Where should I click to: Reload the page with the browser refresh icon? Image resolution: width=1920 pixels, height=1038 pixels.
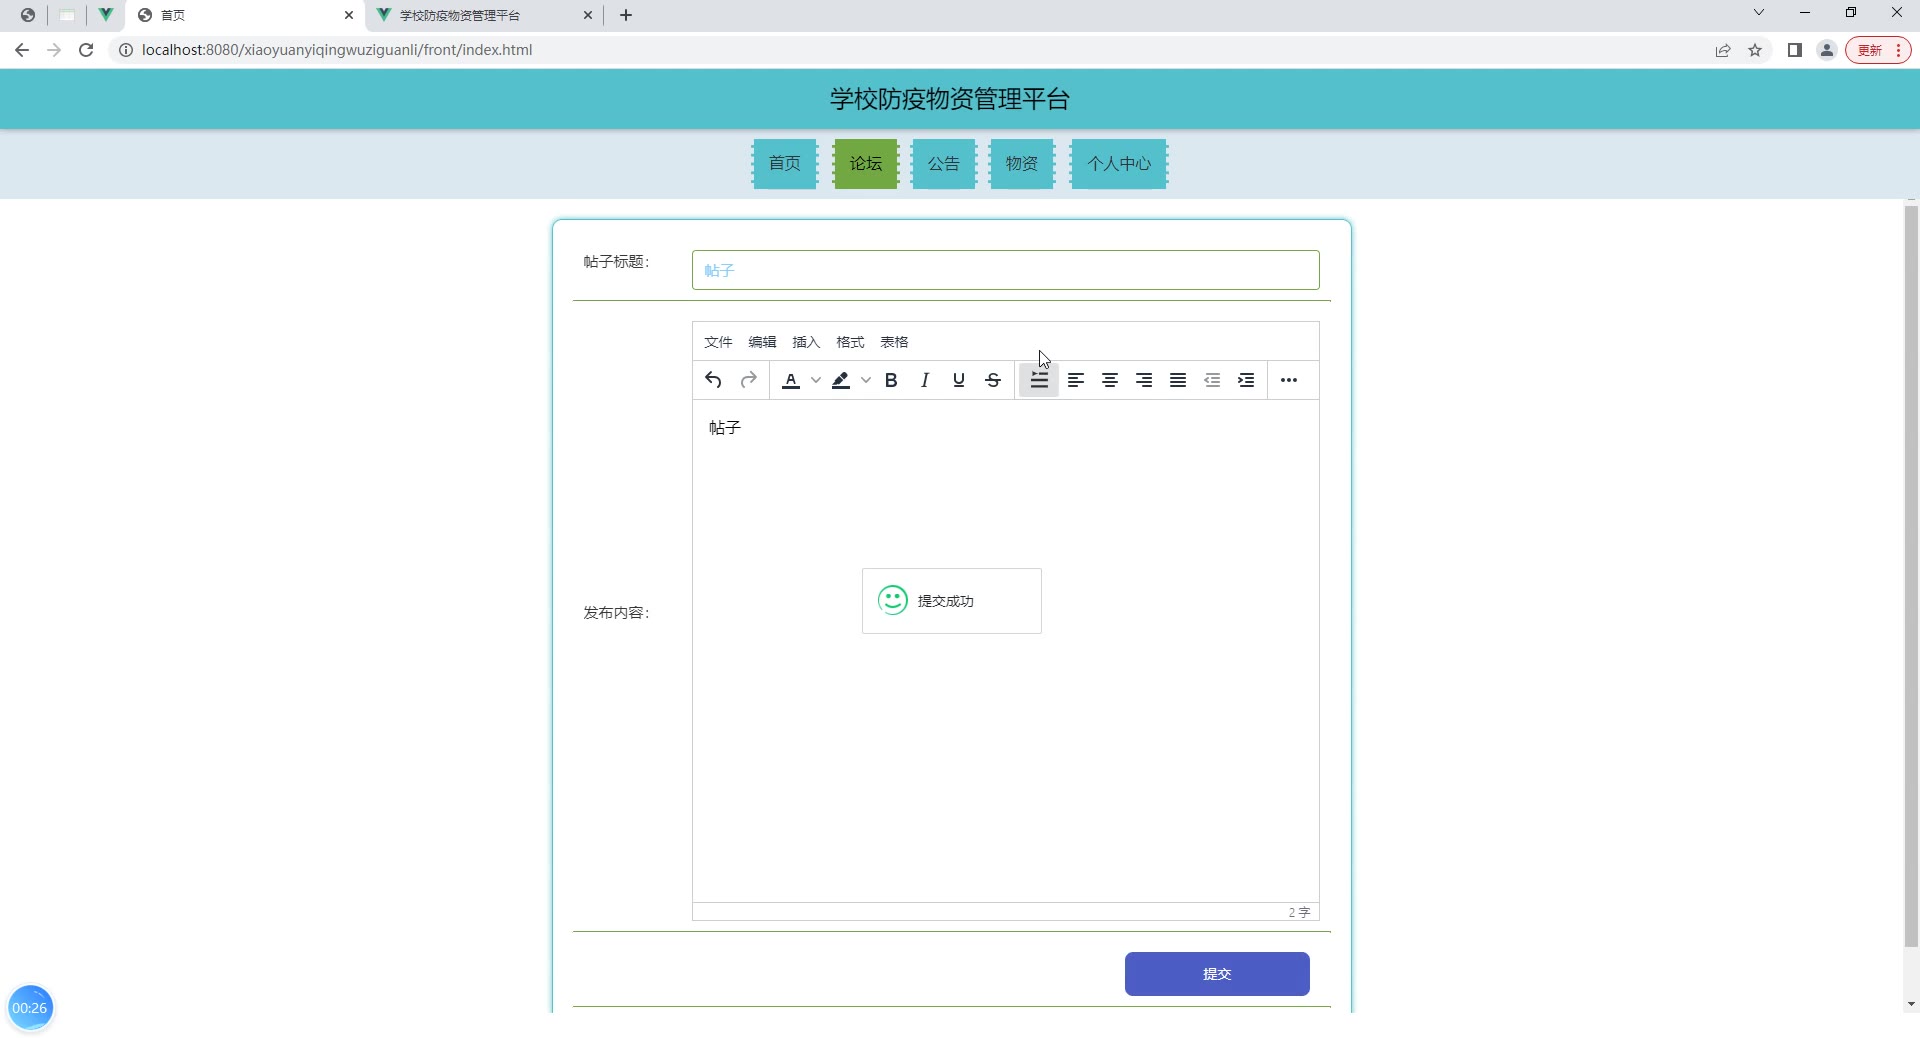[x=86, y=50]
